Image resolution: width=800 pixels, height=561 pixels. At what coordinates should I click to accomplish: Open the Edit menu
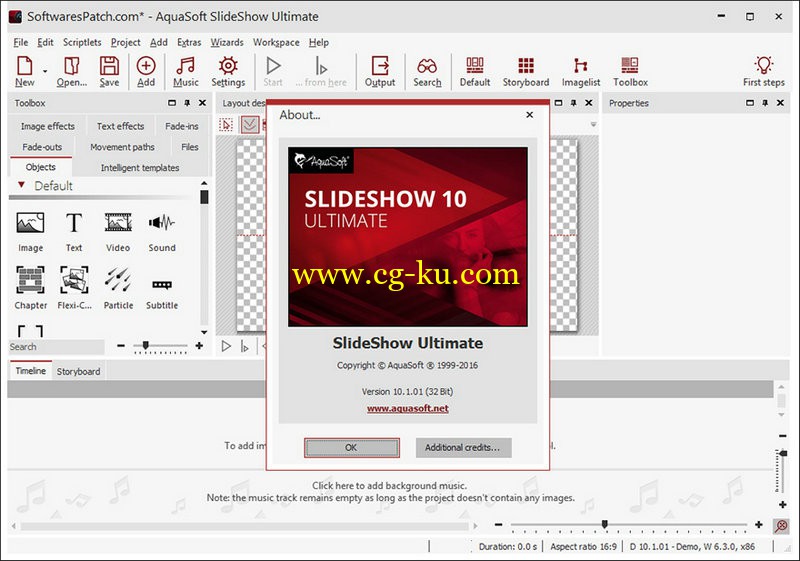point(45,42)
